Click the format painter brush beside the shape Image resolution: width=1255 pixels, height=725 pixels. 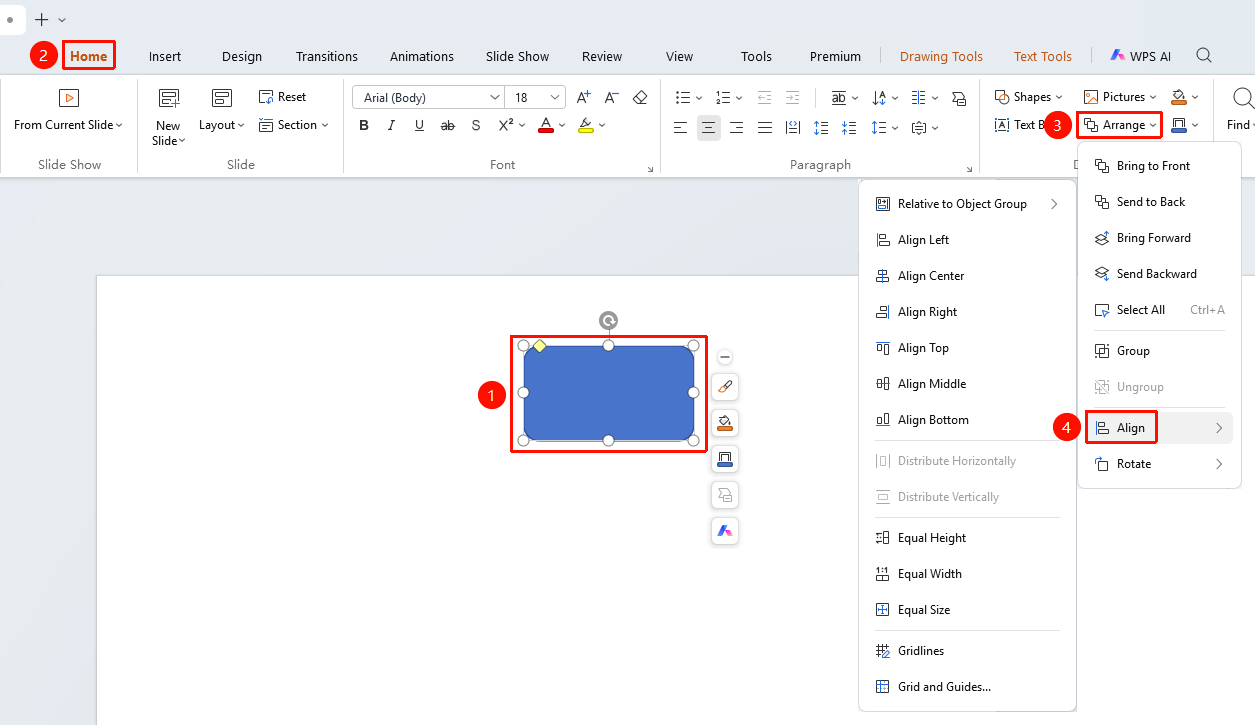(x=725, y=387)
